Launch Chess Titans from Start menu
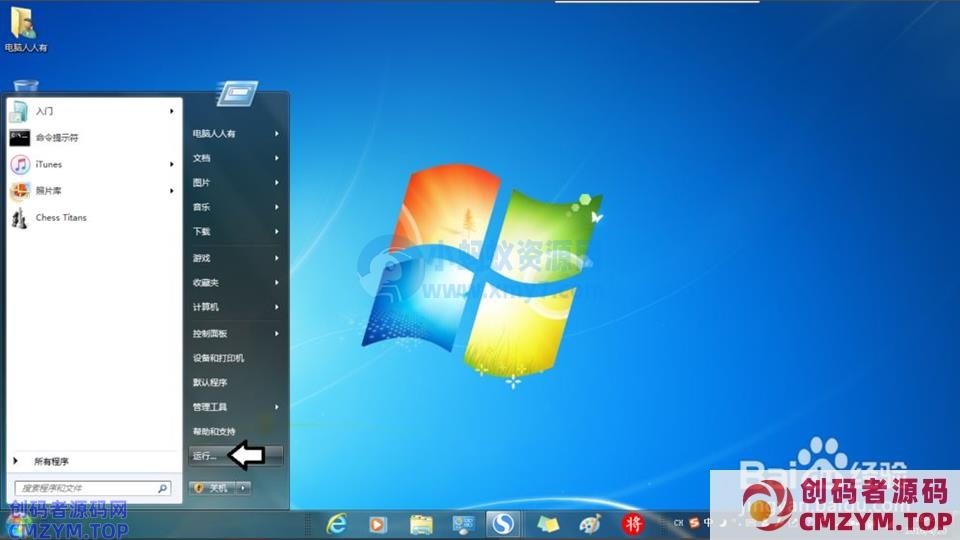Screen dimensions: 960x540 tap(60, 218)
